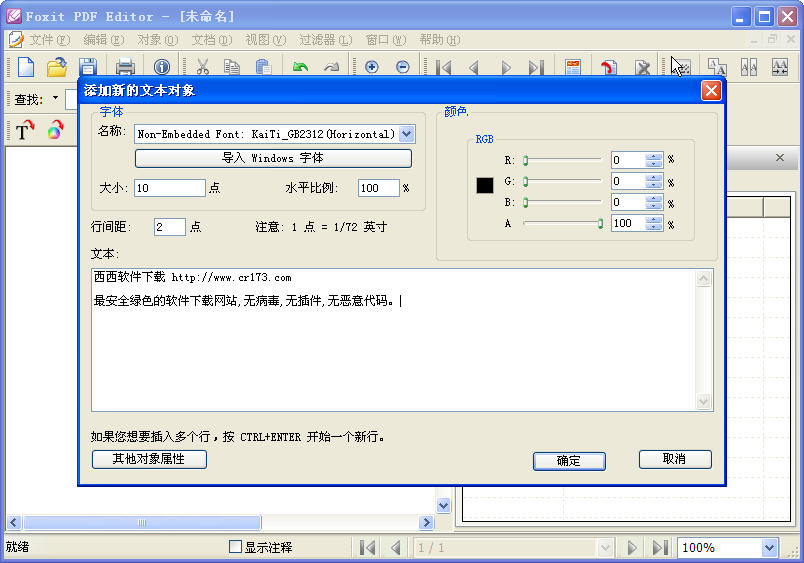Click the B value spinner arrows
The width and height of the screenshot is (804, 563).
coord(653,202)
